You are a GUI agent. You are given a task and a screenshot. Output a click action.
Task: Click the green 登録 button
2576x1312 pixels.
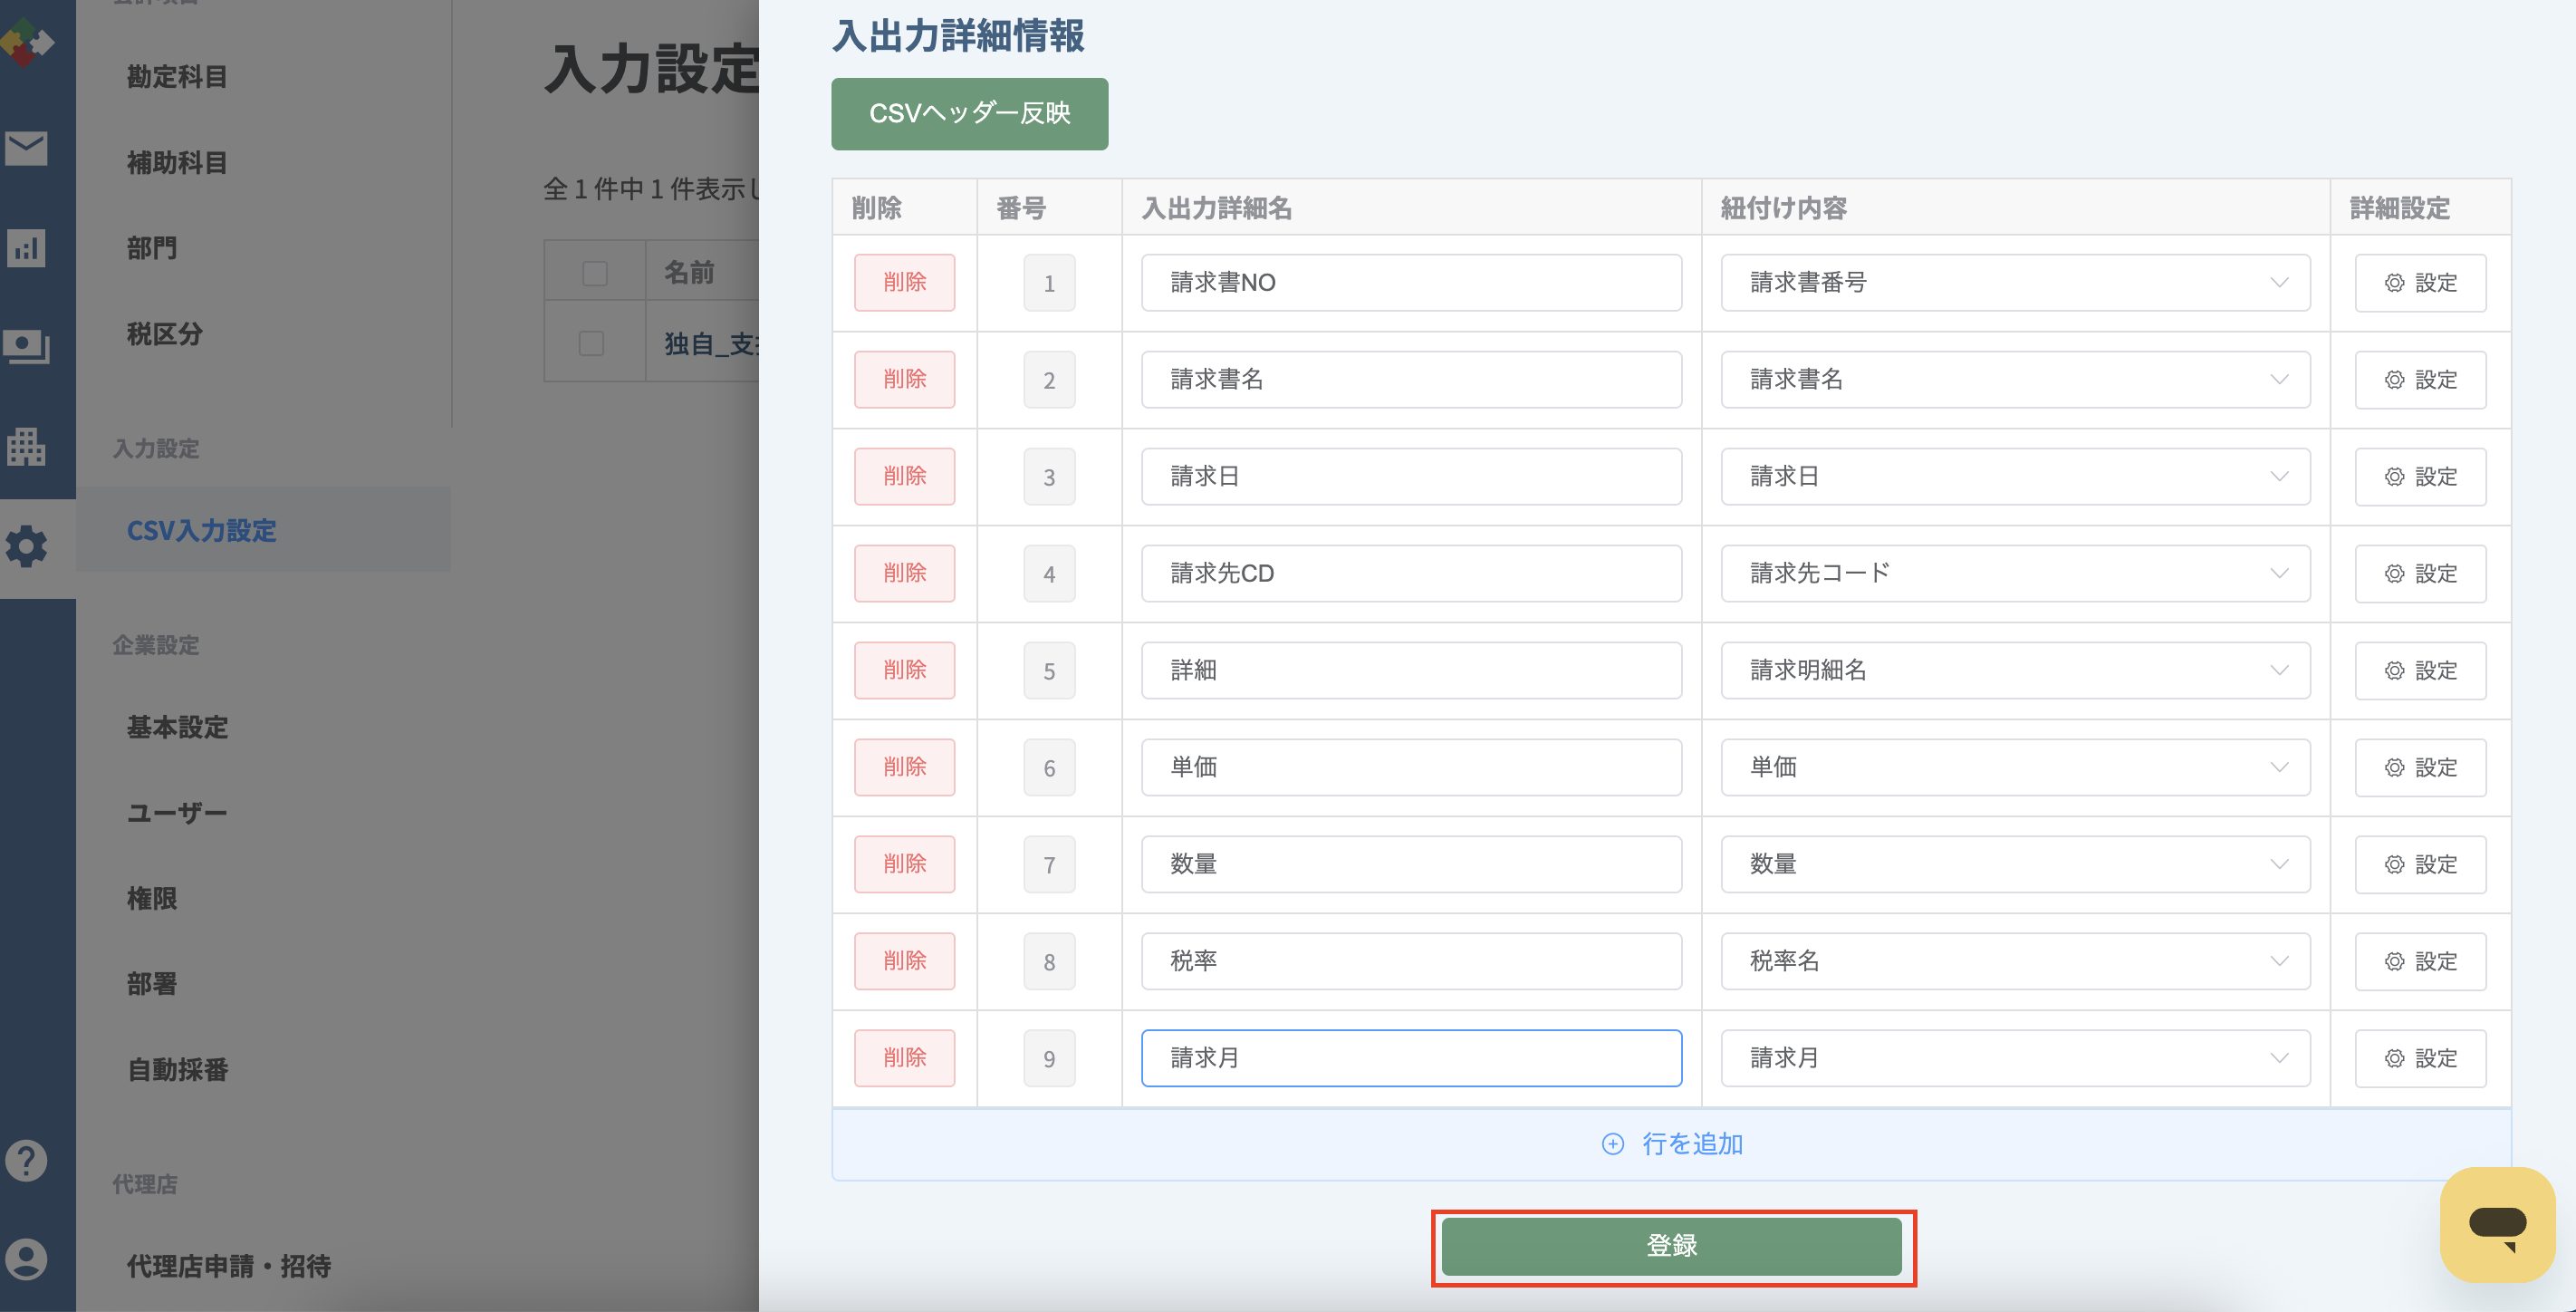[1671, 1247]
